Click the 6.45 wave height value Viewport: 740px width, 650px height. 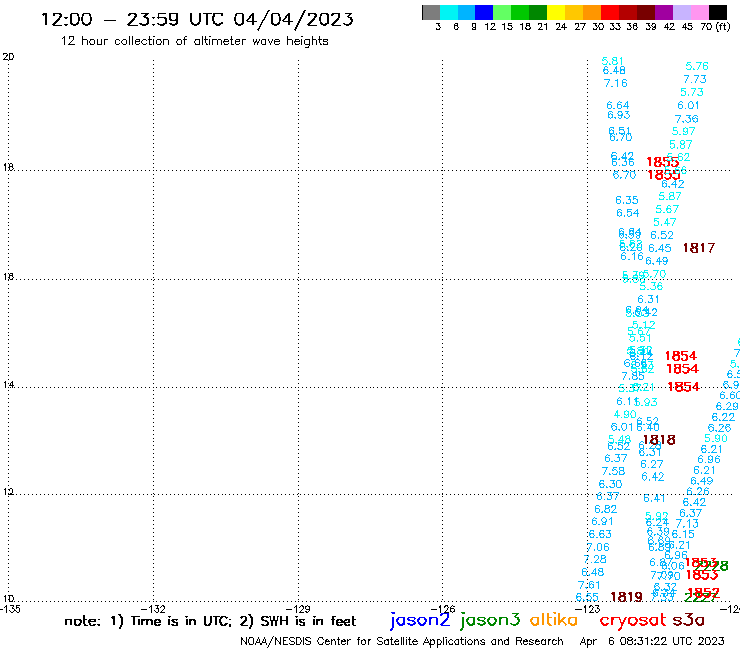[660, 248]
